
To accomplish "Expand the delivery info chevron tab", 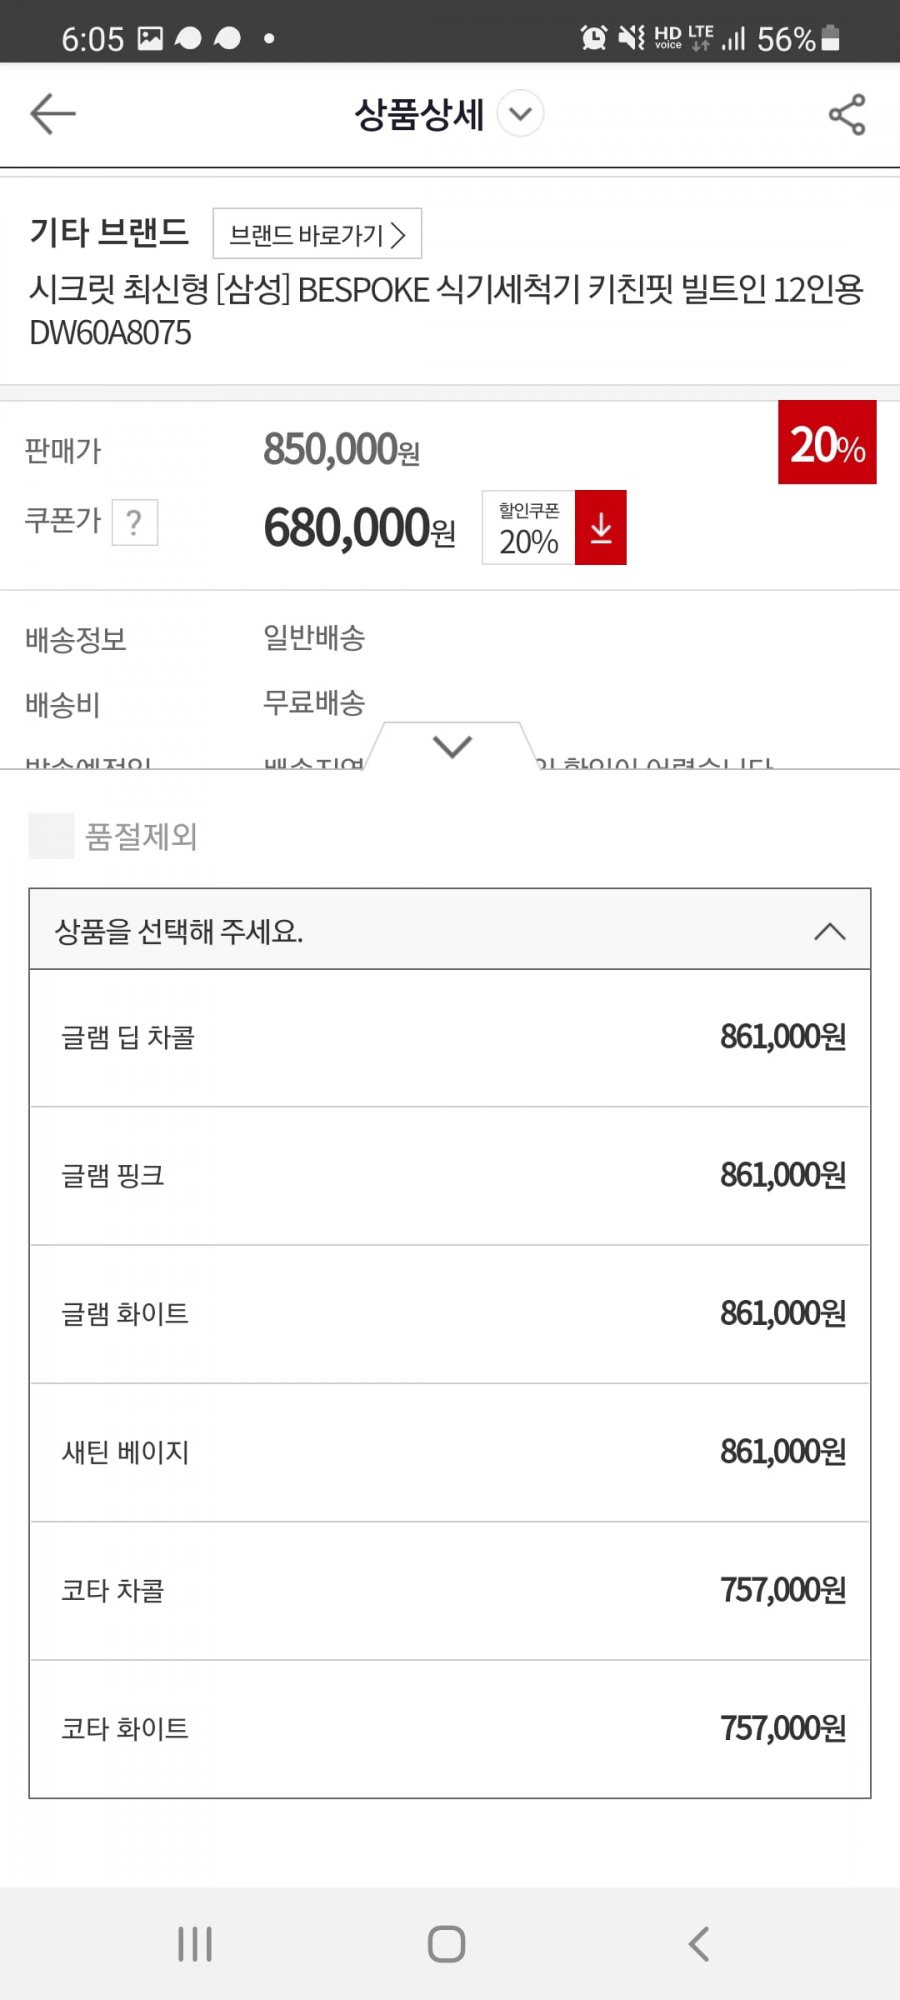I will click(452, 746).
